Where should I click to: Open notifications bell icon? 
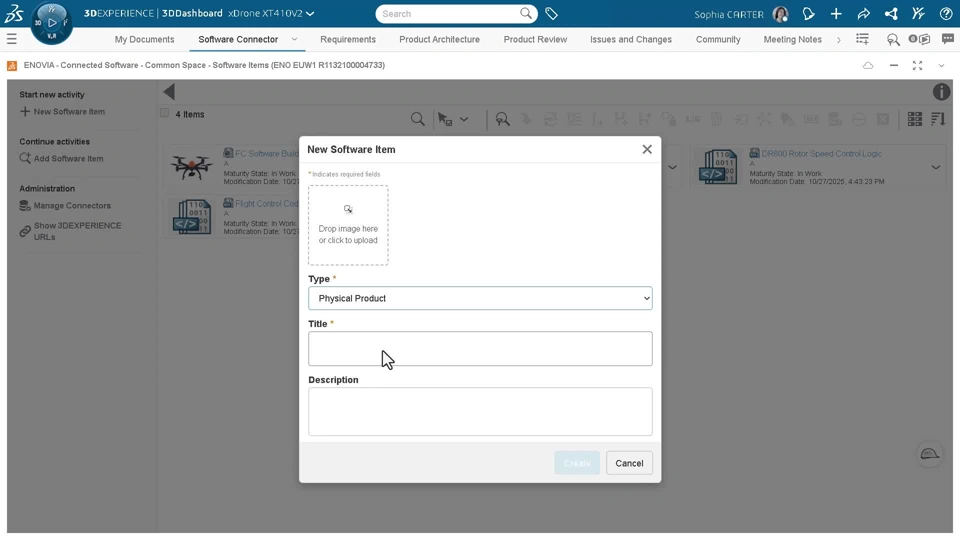[x=808, y=13]
